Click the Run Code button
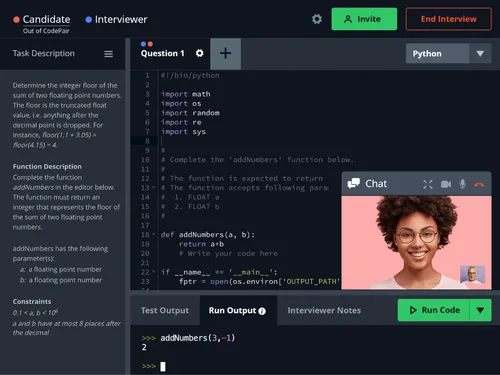The width and height of the screenshot is (500, 375). pos(434,310)
